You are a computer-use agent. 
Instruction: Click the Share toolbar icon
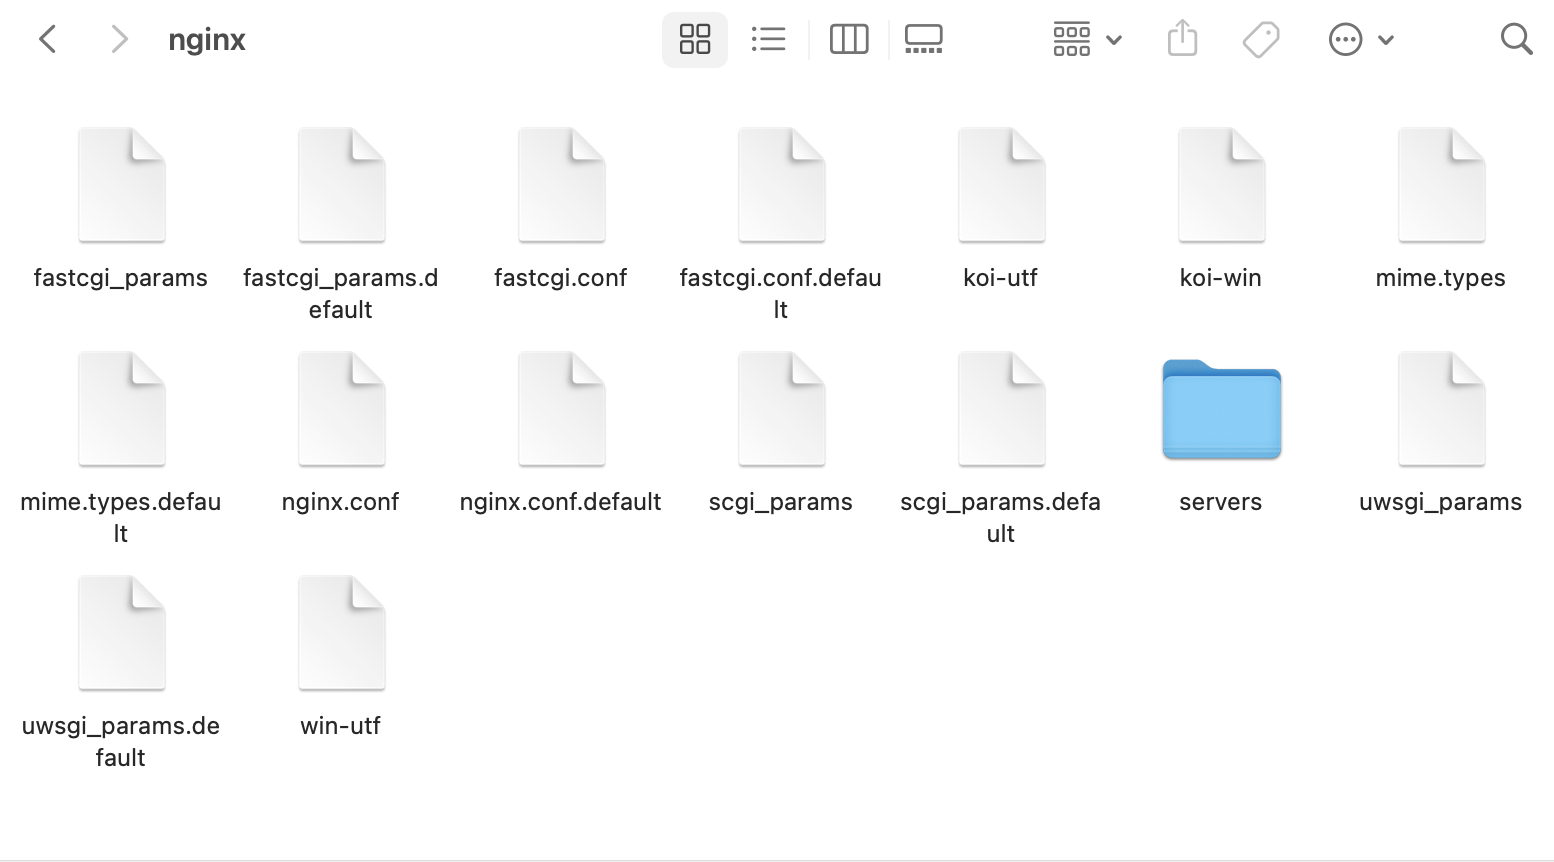(1182, 39)
